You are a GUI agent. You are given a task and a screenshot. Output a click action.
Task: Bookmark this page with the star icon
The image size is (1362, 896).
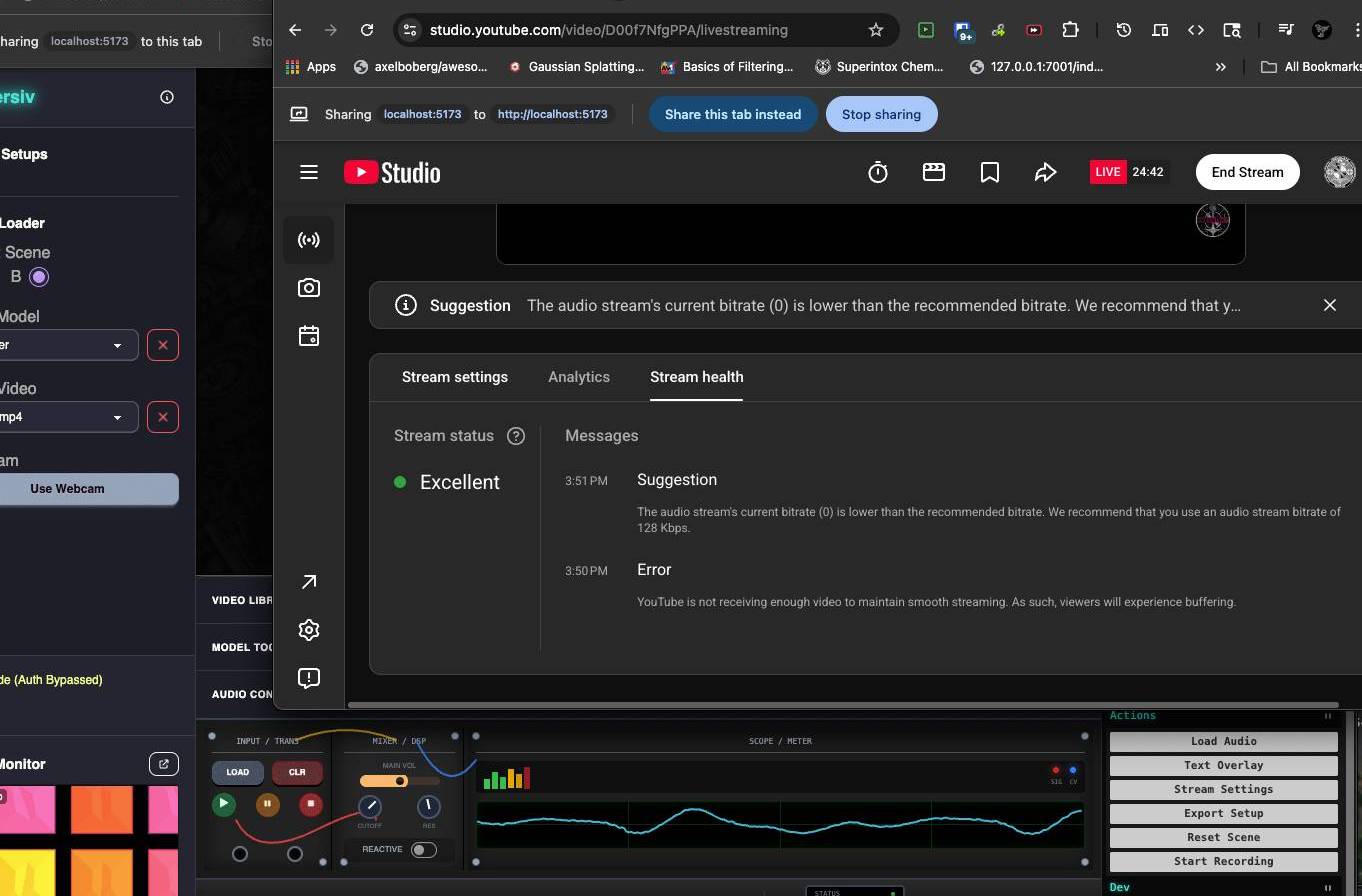point(876,30)
